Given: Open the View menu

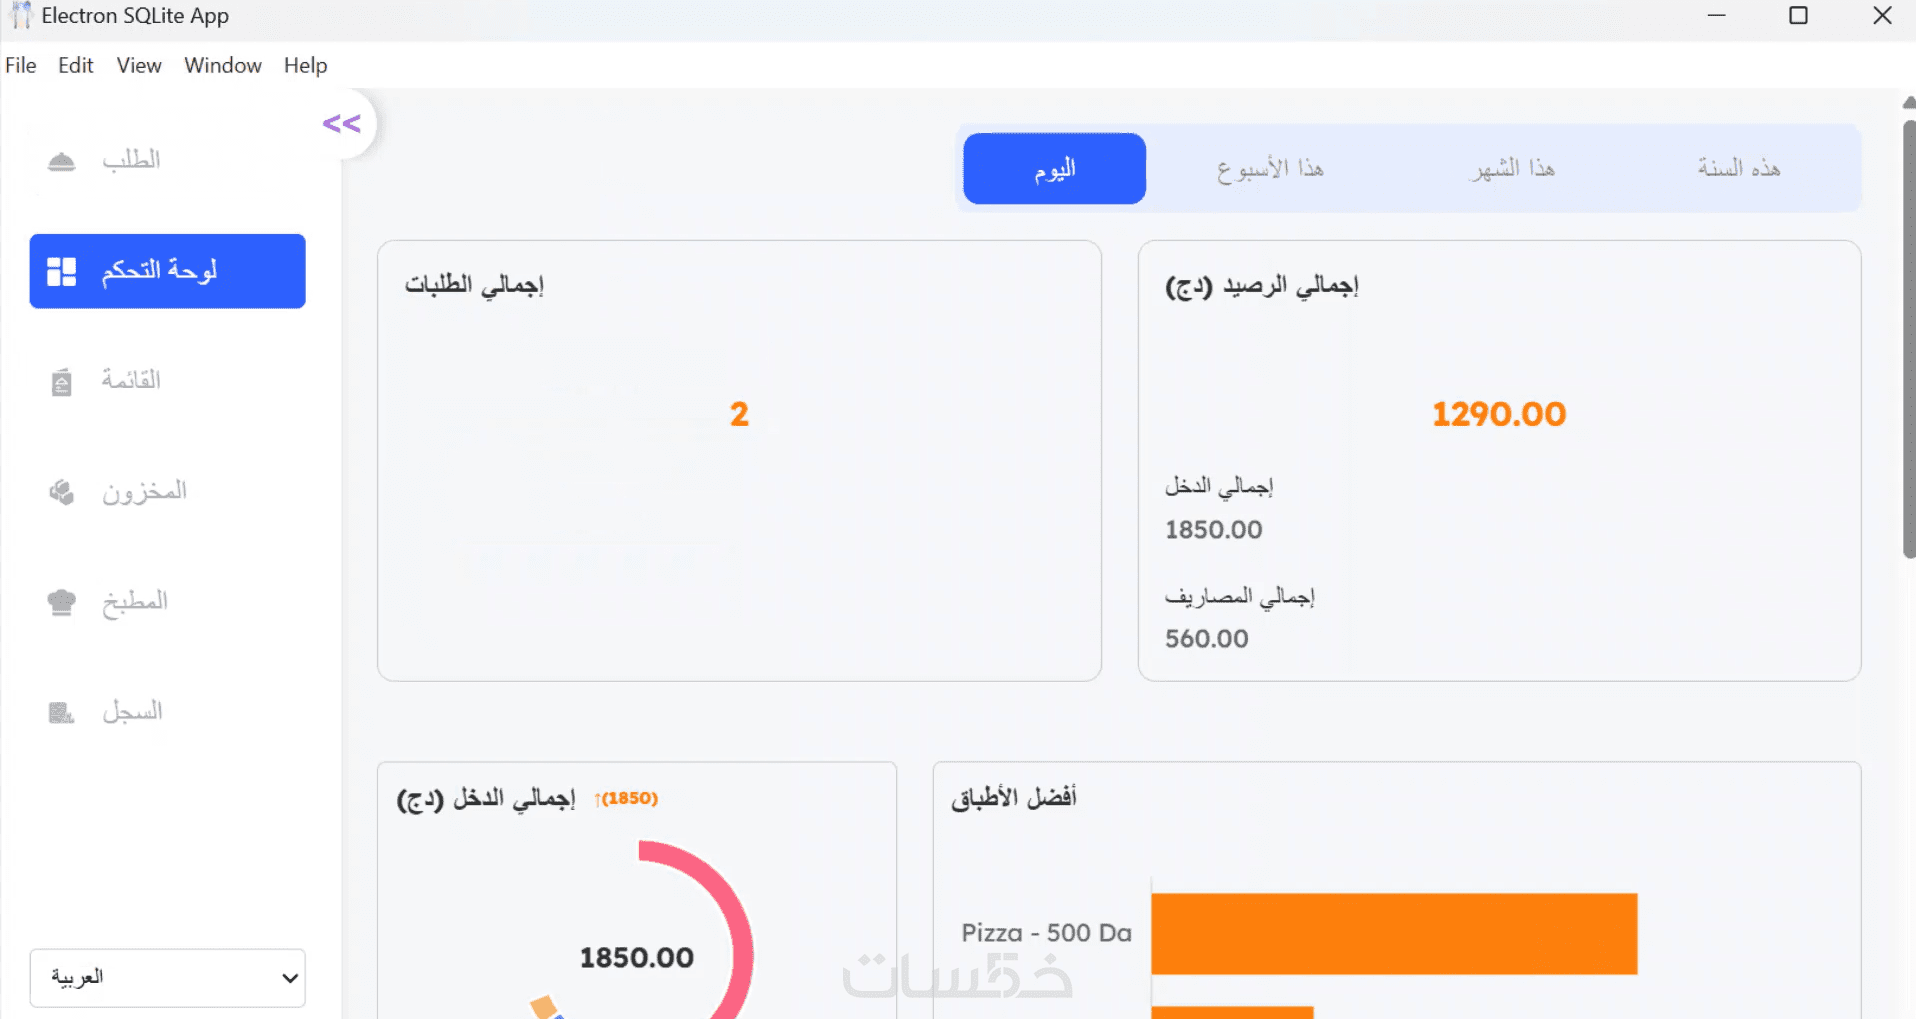Looking at the screenshot, I should coord(139,66).
